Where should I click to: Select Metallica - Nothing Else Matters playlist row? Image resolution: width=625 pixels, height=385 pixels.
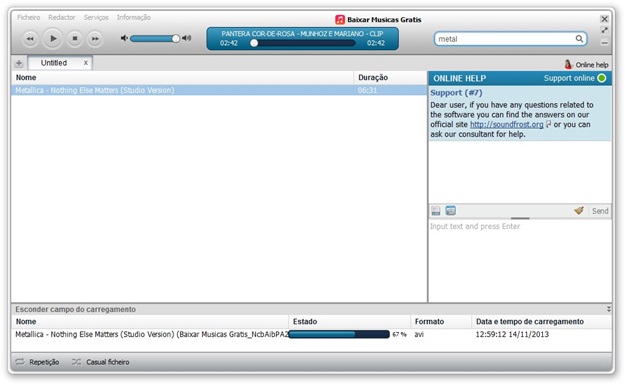(x=219, y=90)
